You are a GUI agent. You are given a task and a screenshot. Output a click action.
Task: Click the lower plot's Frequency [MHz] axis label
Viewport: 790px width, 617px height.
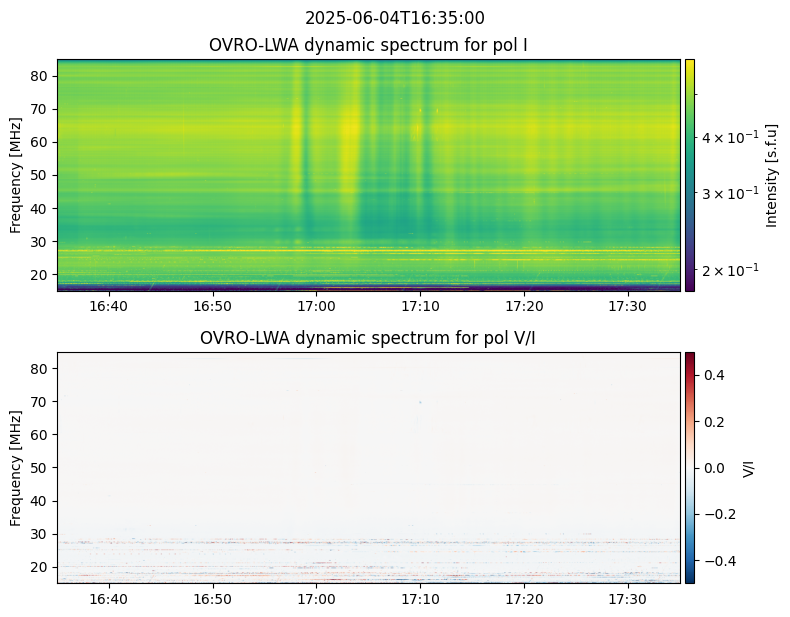coord(16,467)
